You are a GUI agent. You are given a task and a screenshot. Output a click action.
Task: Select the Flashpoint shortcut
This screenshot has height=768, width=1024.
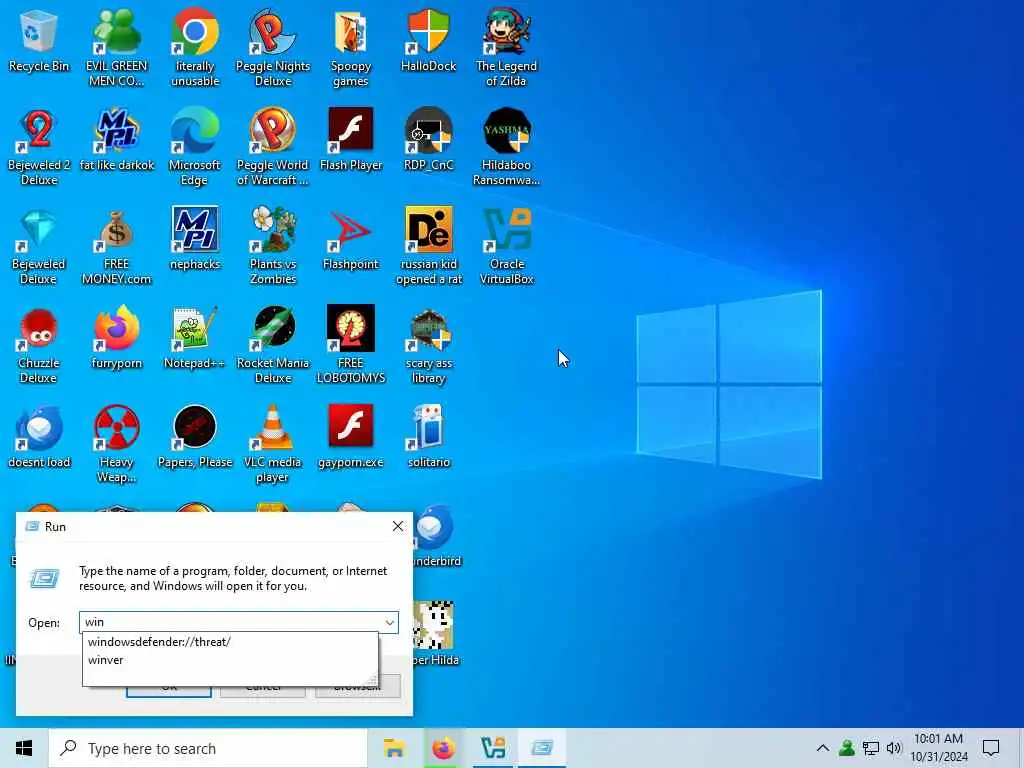click(351, 239)
